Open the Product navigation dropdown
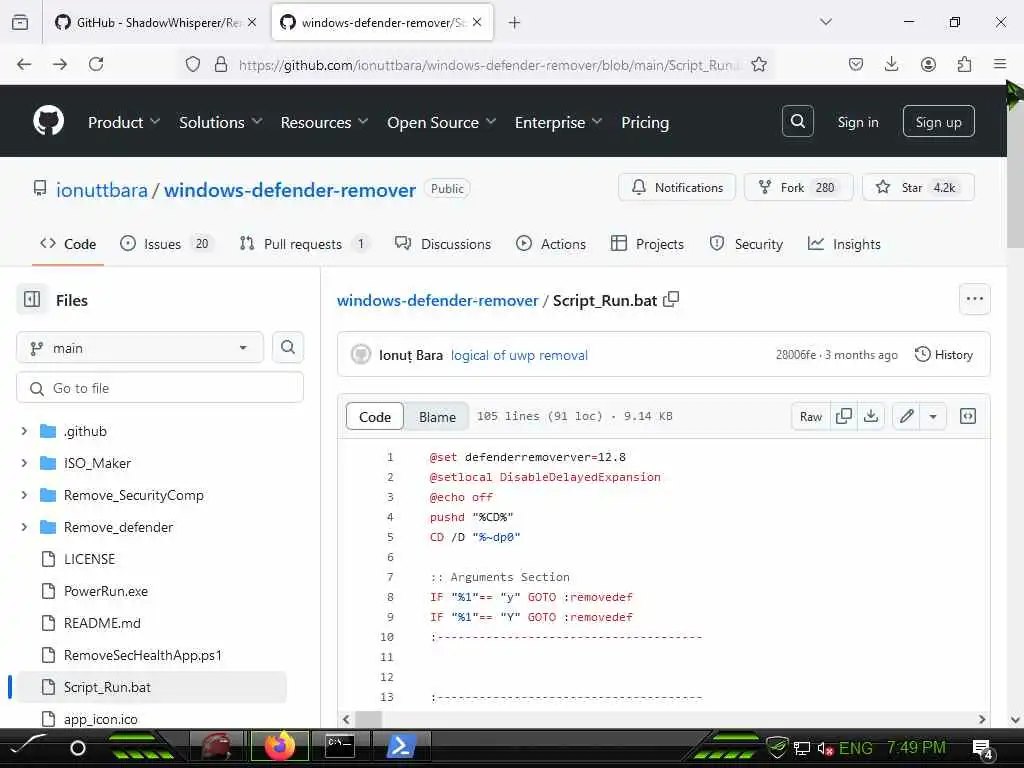1024x768 pixels. pyautogui.click(x=124, y=122)
